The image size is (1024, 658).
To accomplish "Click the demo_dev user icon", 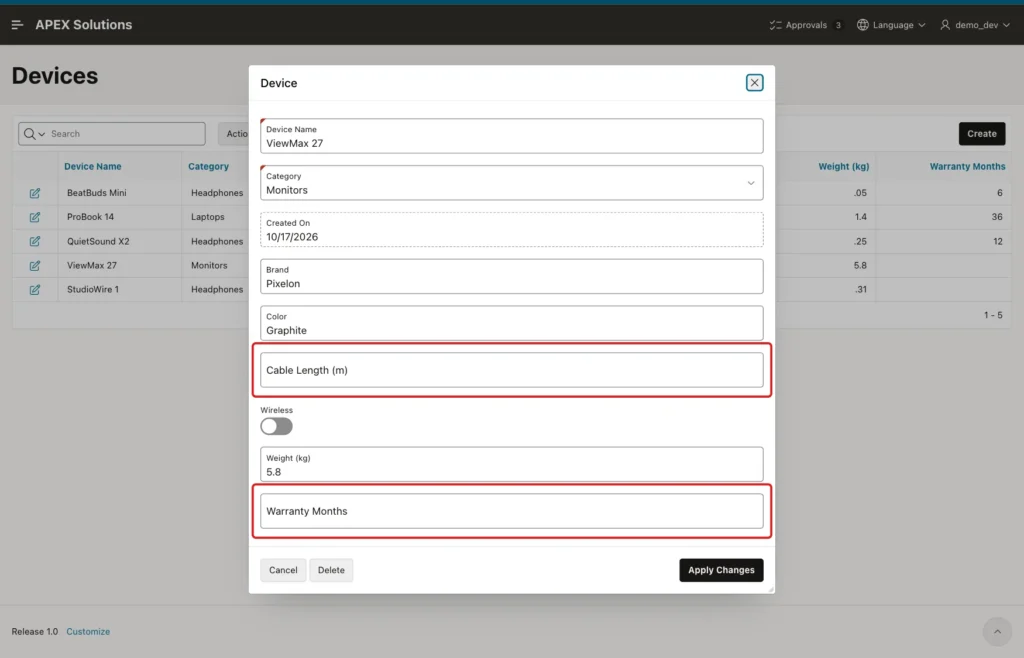I will (x=945, y=25).
